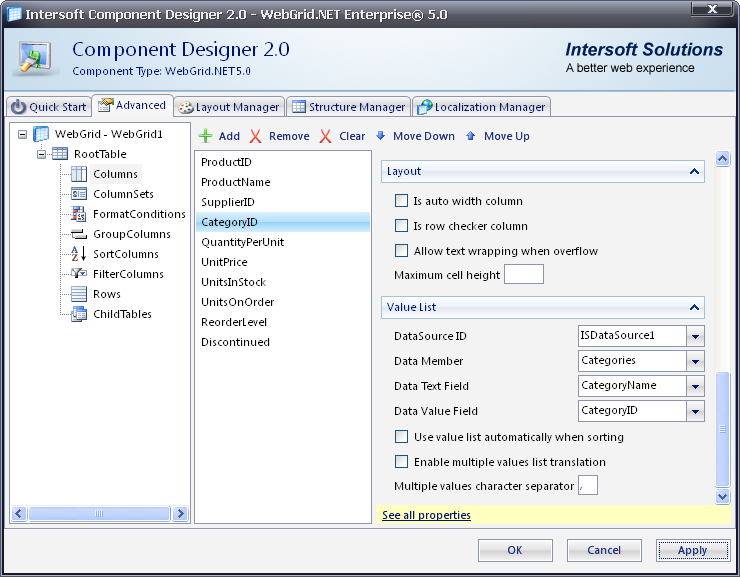This screenshot has height=577, width=740.
Task: Select UnitsOnOrder in the column list
Action: [283, 302]
